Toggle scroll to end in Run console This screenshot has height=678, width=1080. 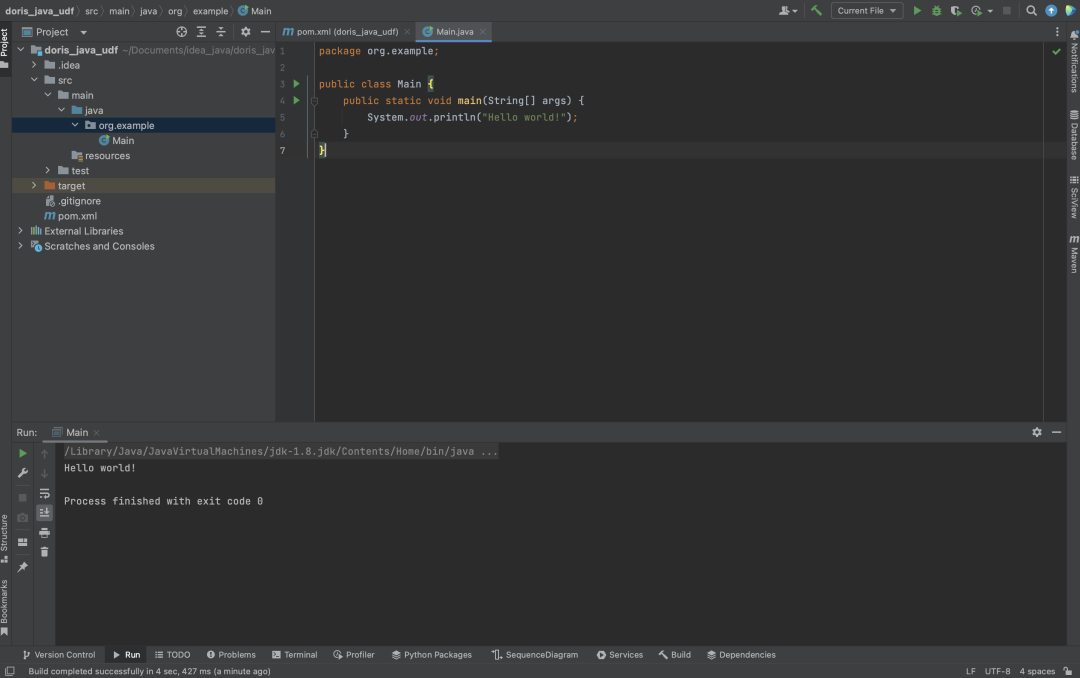44,513
